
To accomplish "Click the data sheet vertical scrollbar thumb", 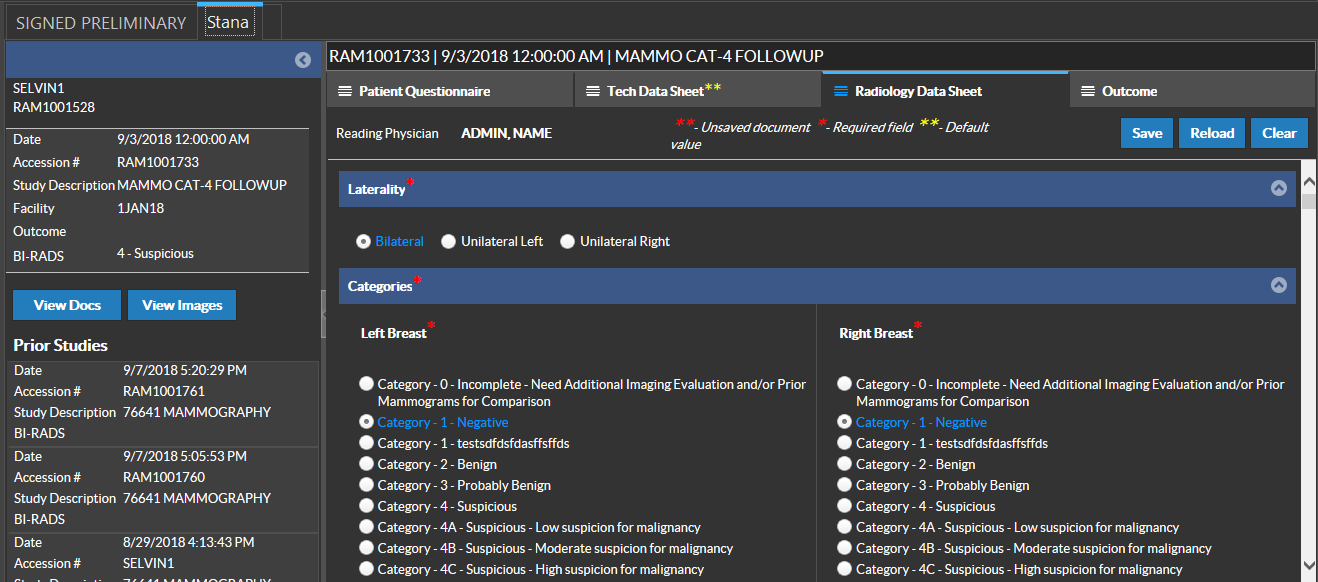I will tap(1308, 202).
